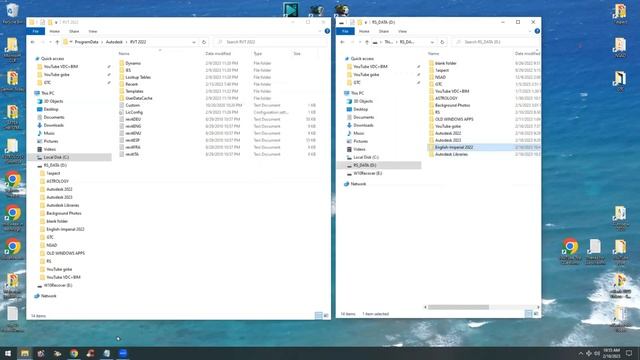Select the English-Imperial 2022 folder in the RS_DATA file list
Screen dimensions: 640x360
tap(454, 147)
